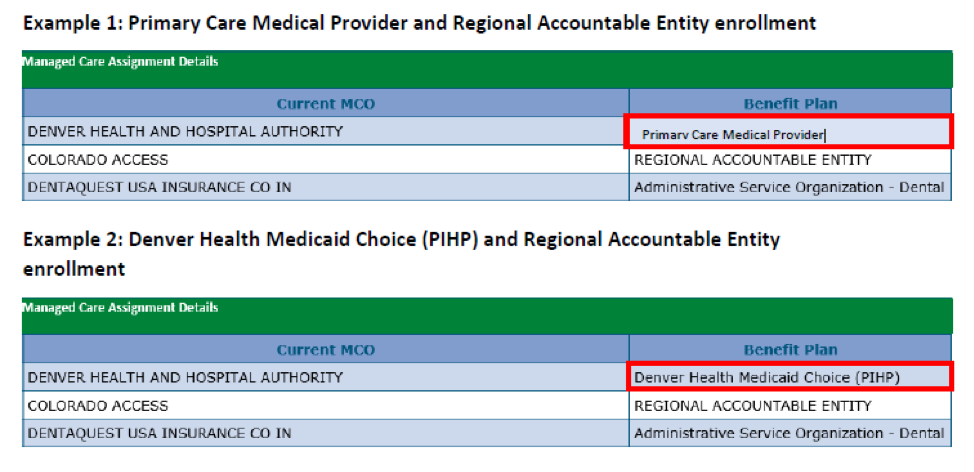Click REGIONAL ACCOUNTABLE ENTITY in first table

pos(752,160)
